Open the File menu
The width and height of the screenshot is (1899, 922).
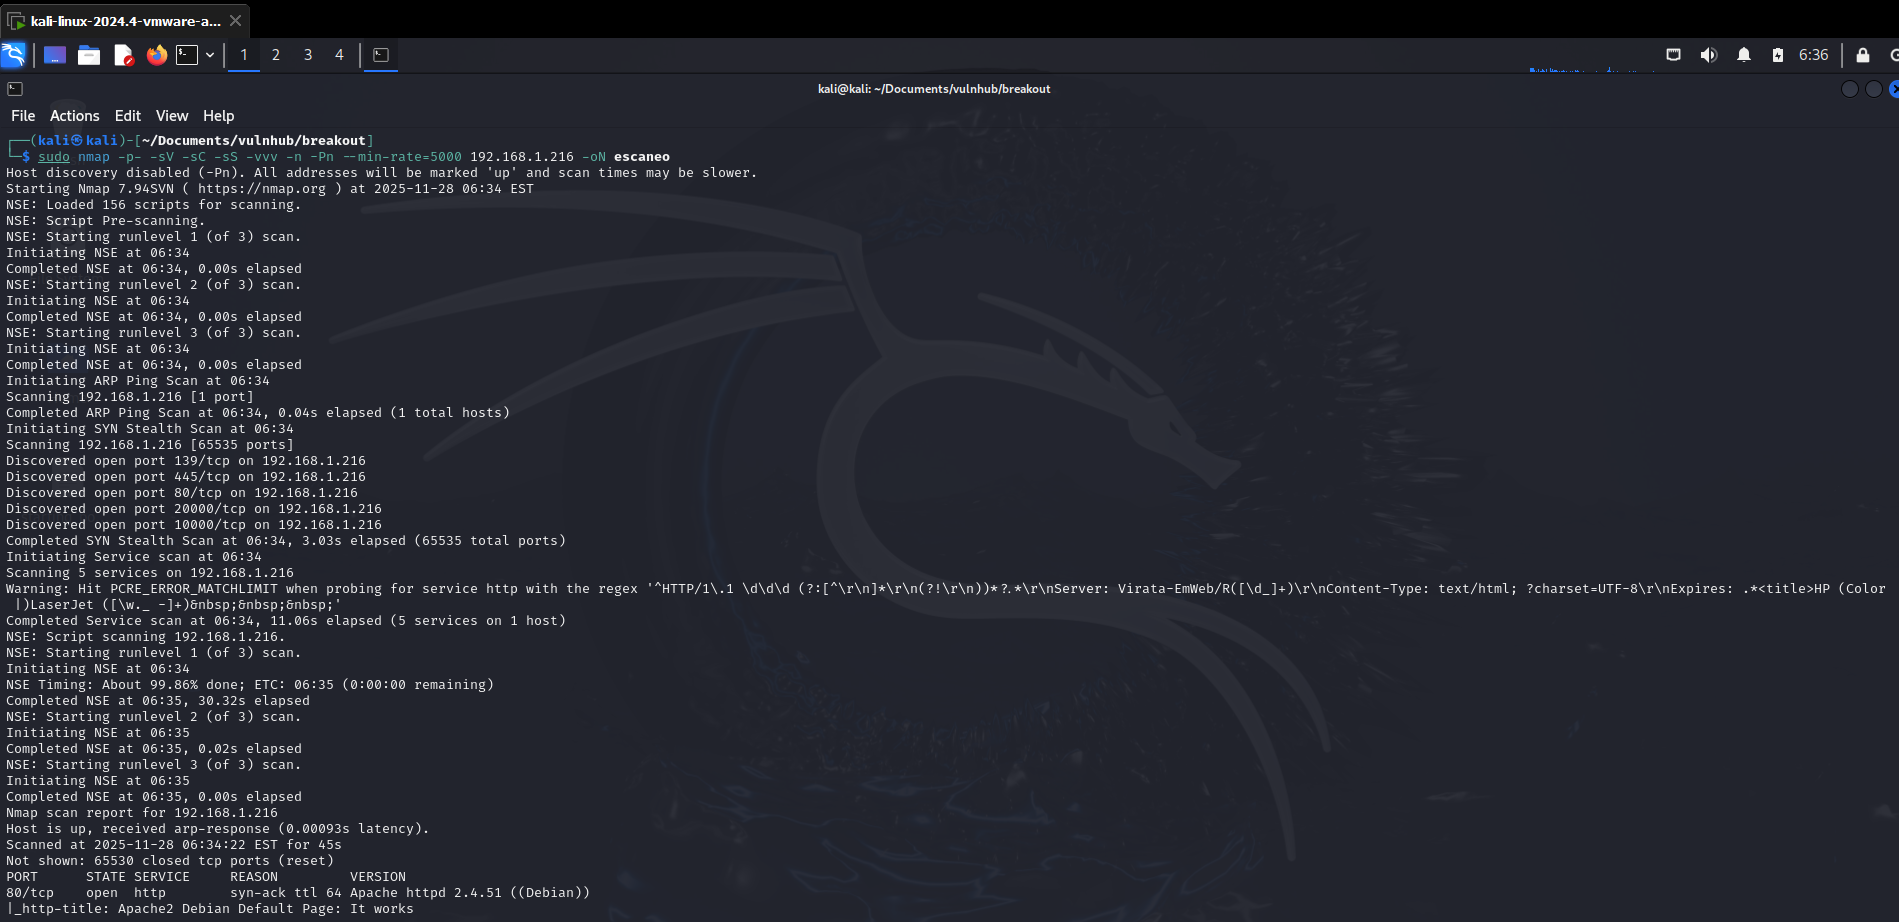coord(23,116)
